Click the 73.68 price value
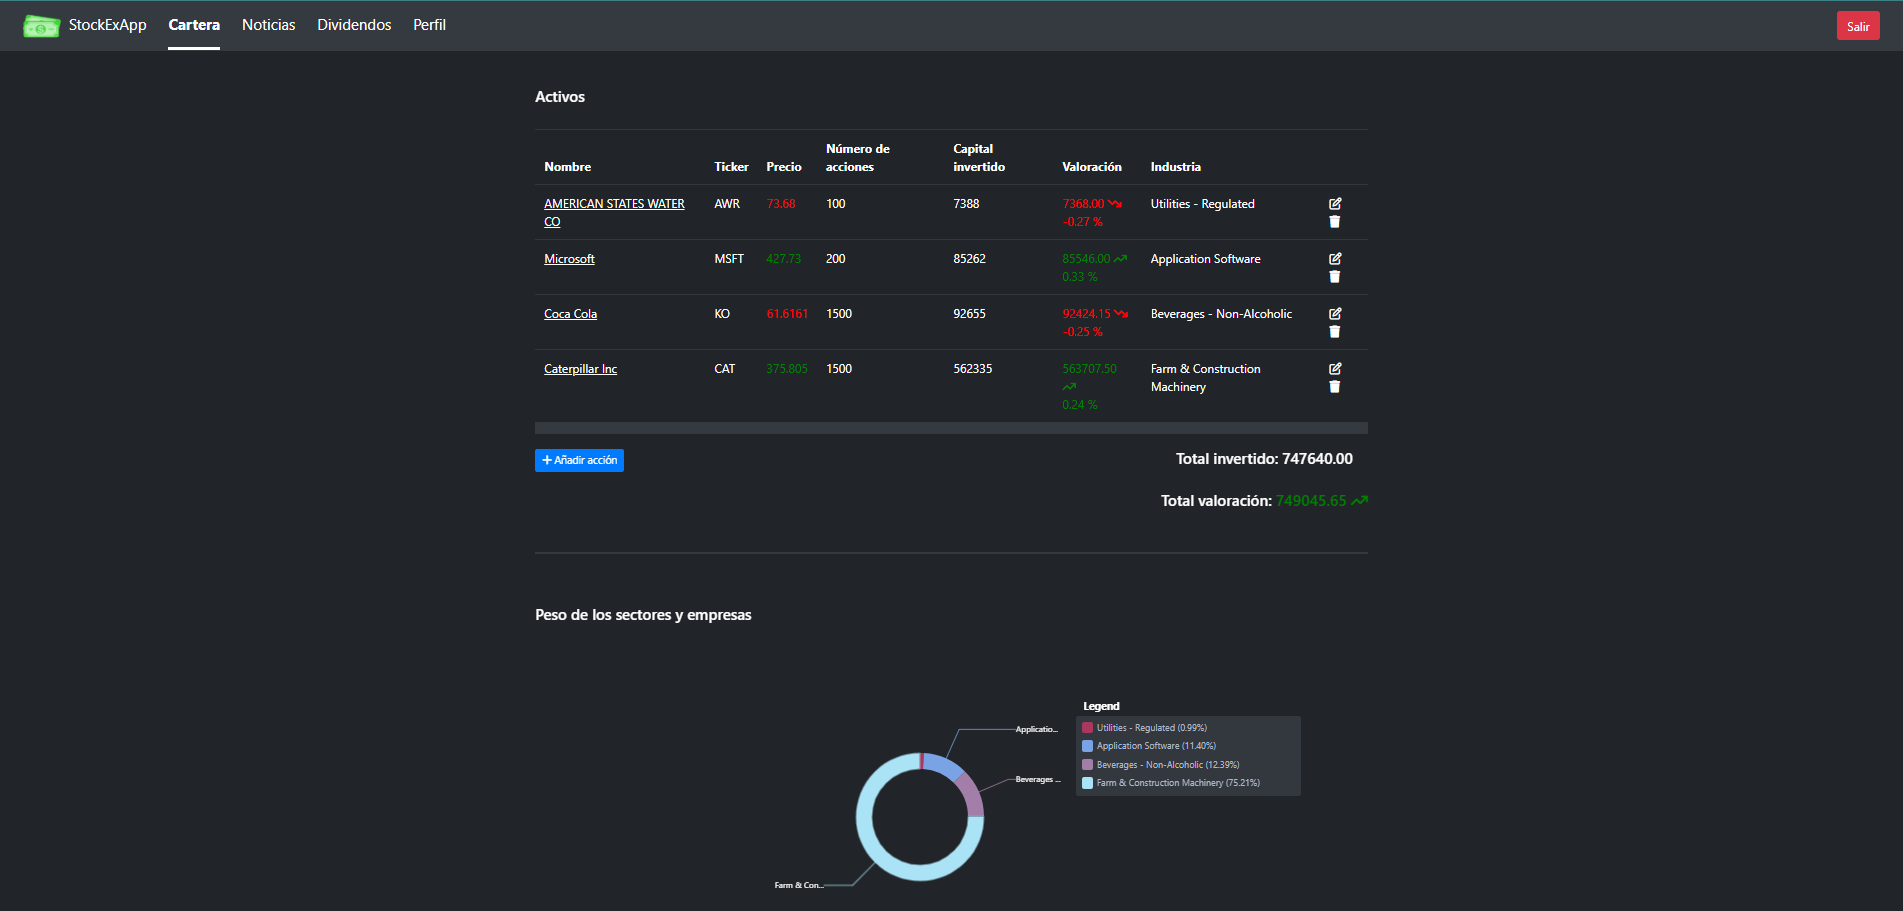The width and height of the screenshot is (1903, 911). pos(781,204)
